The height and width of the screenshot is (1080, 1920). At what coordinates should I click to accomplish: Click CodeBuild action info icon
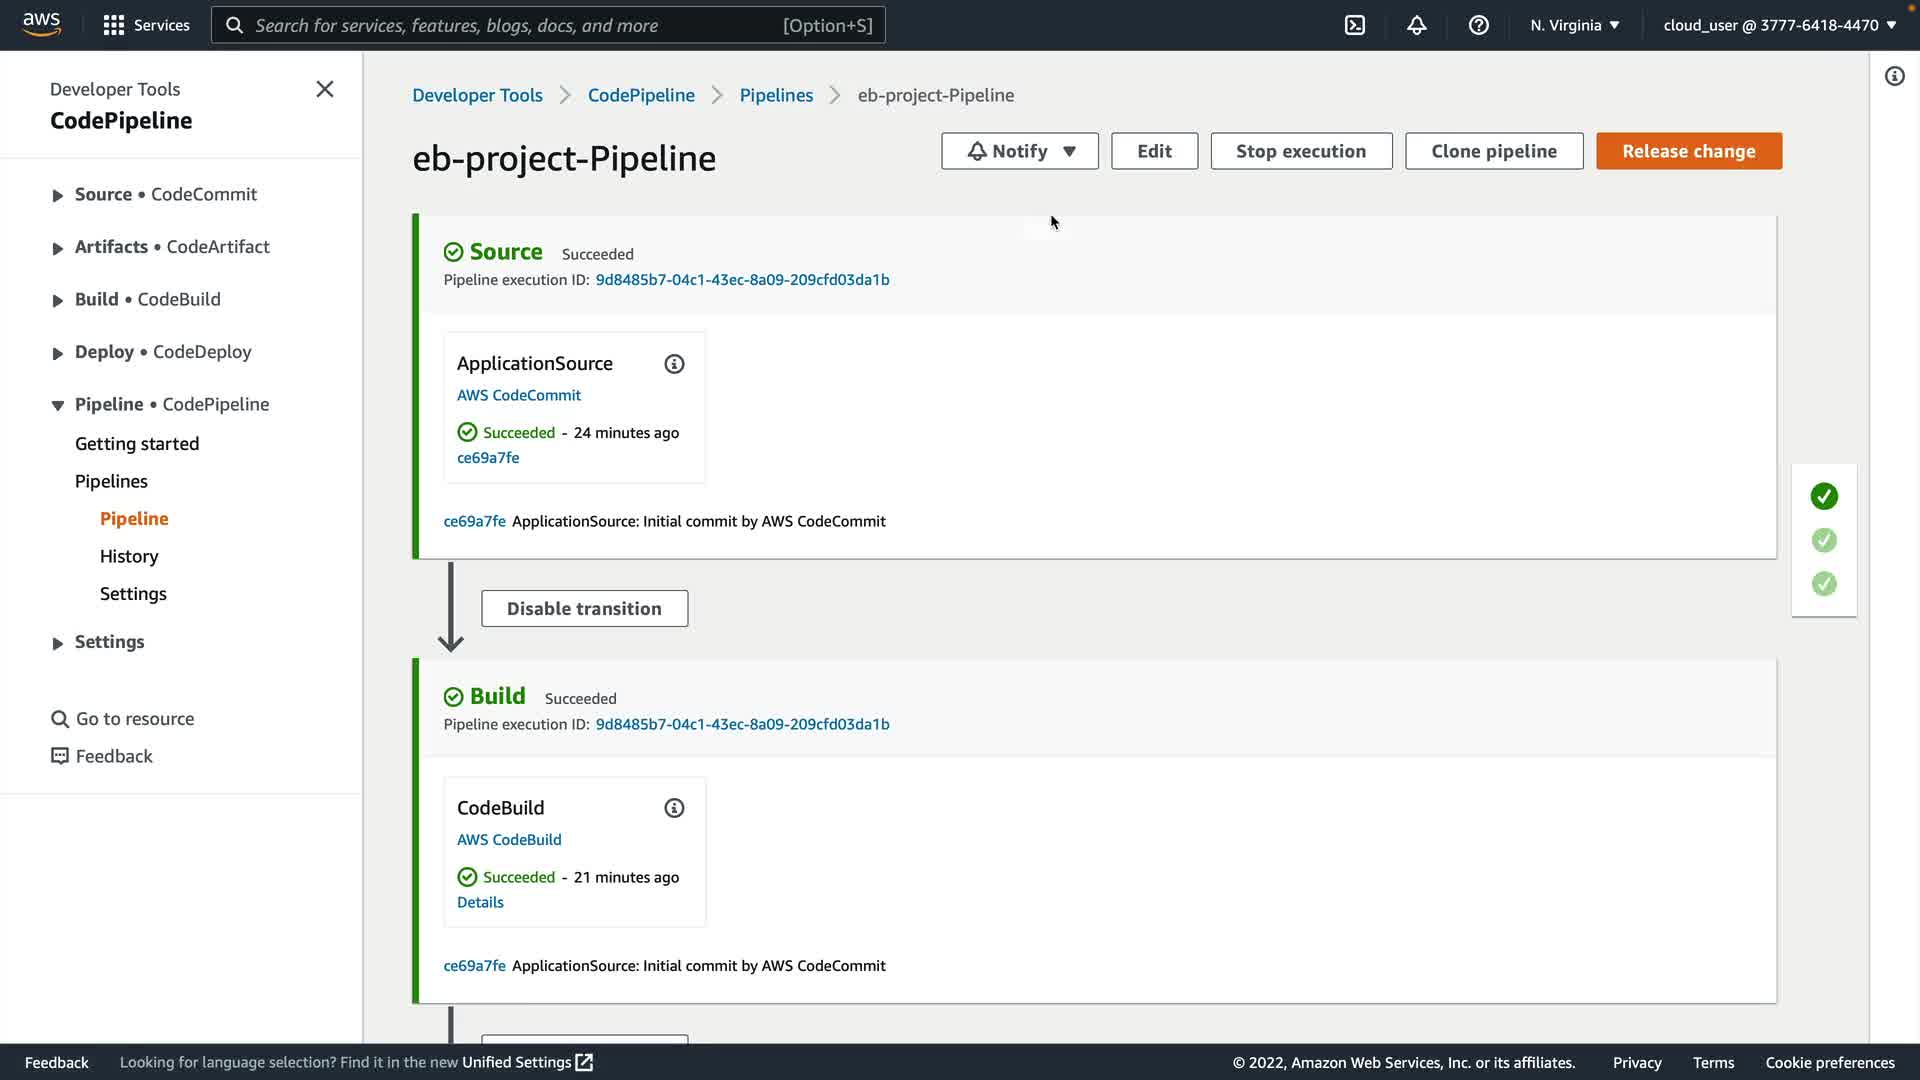coord(674,808)
